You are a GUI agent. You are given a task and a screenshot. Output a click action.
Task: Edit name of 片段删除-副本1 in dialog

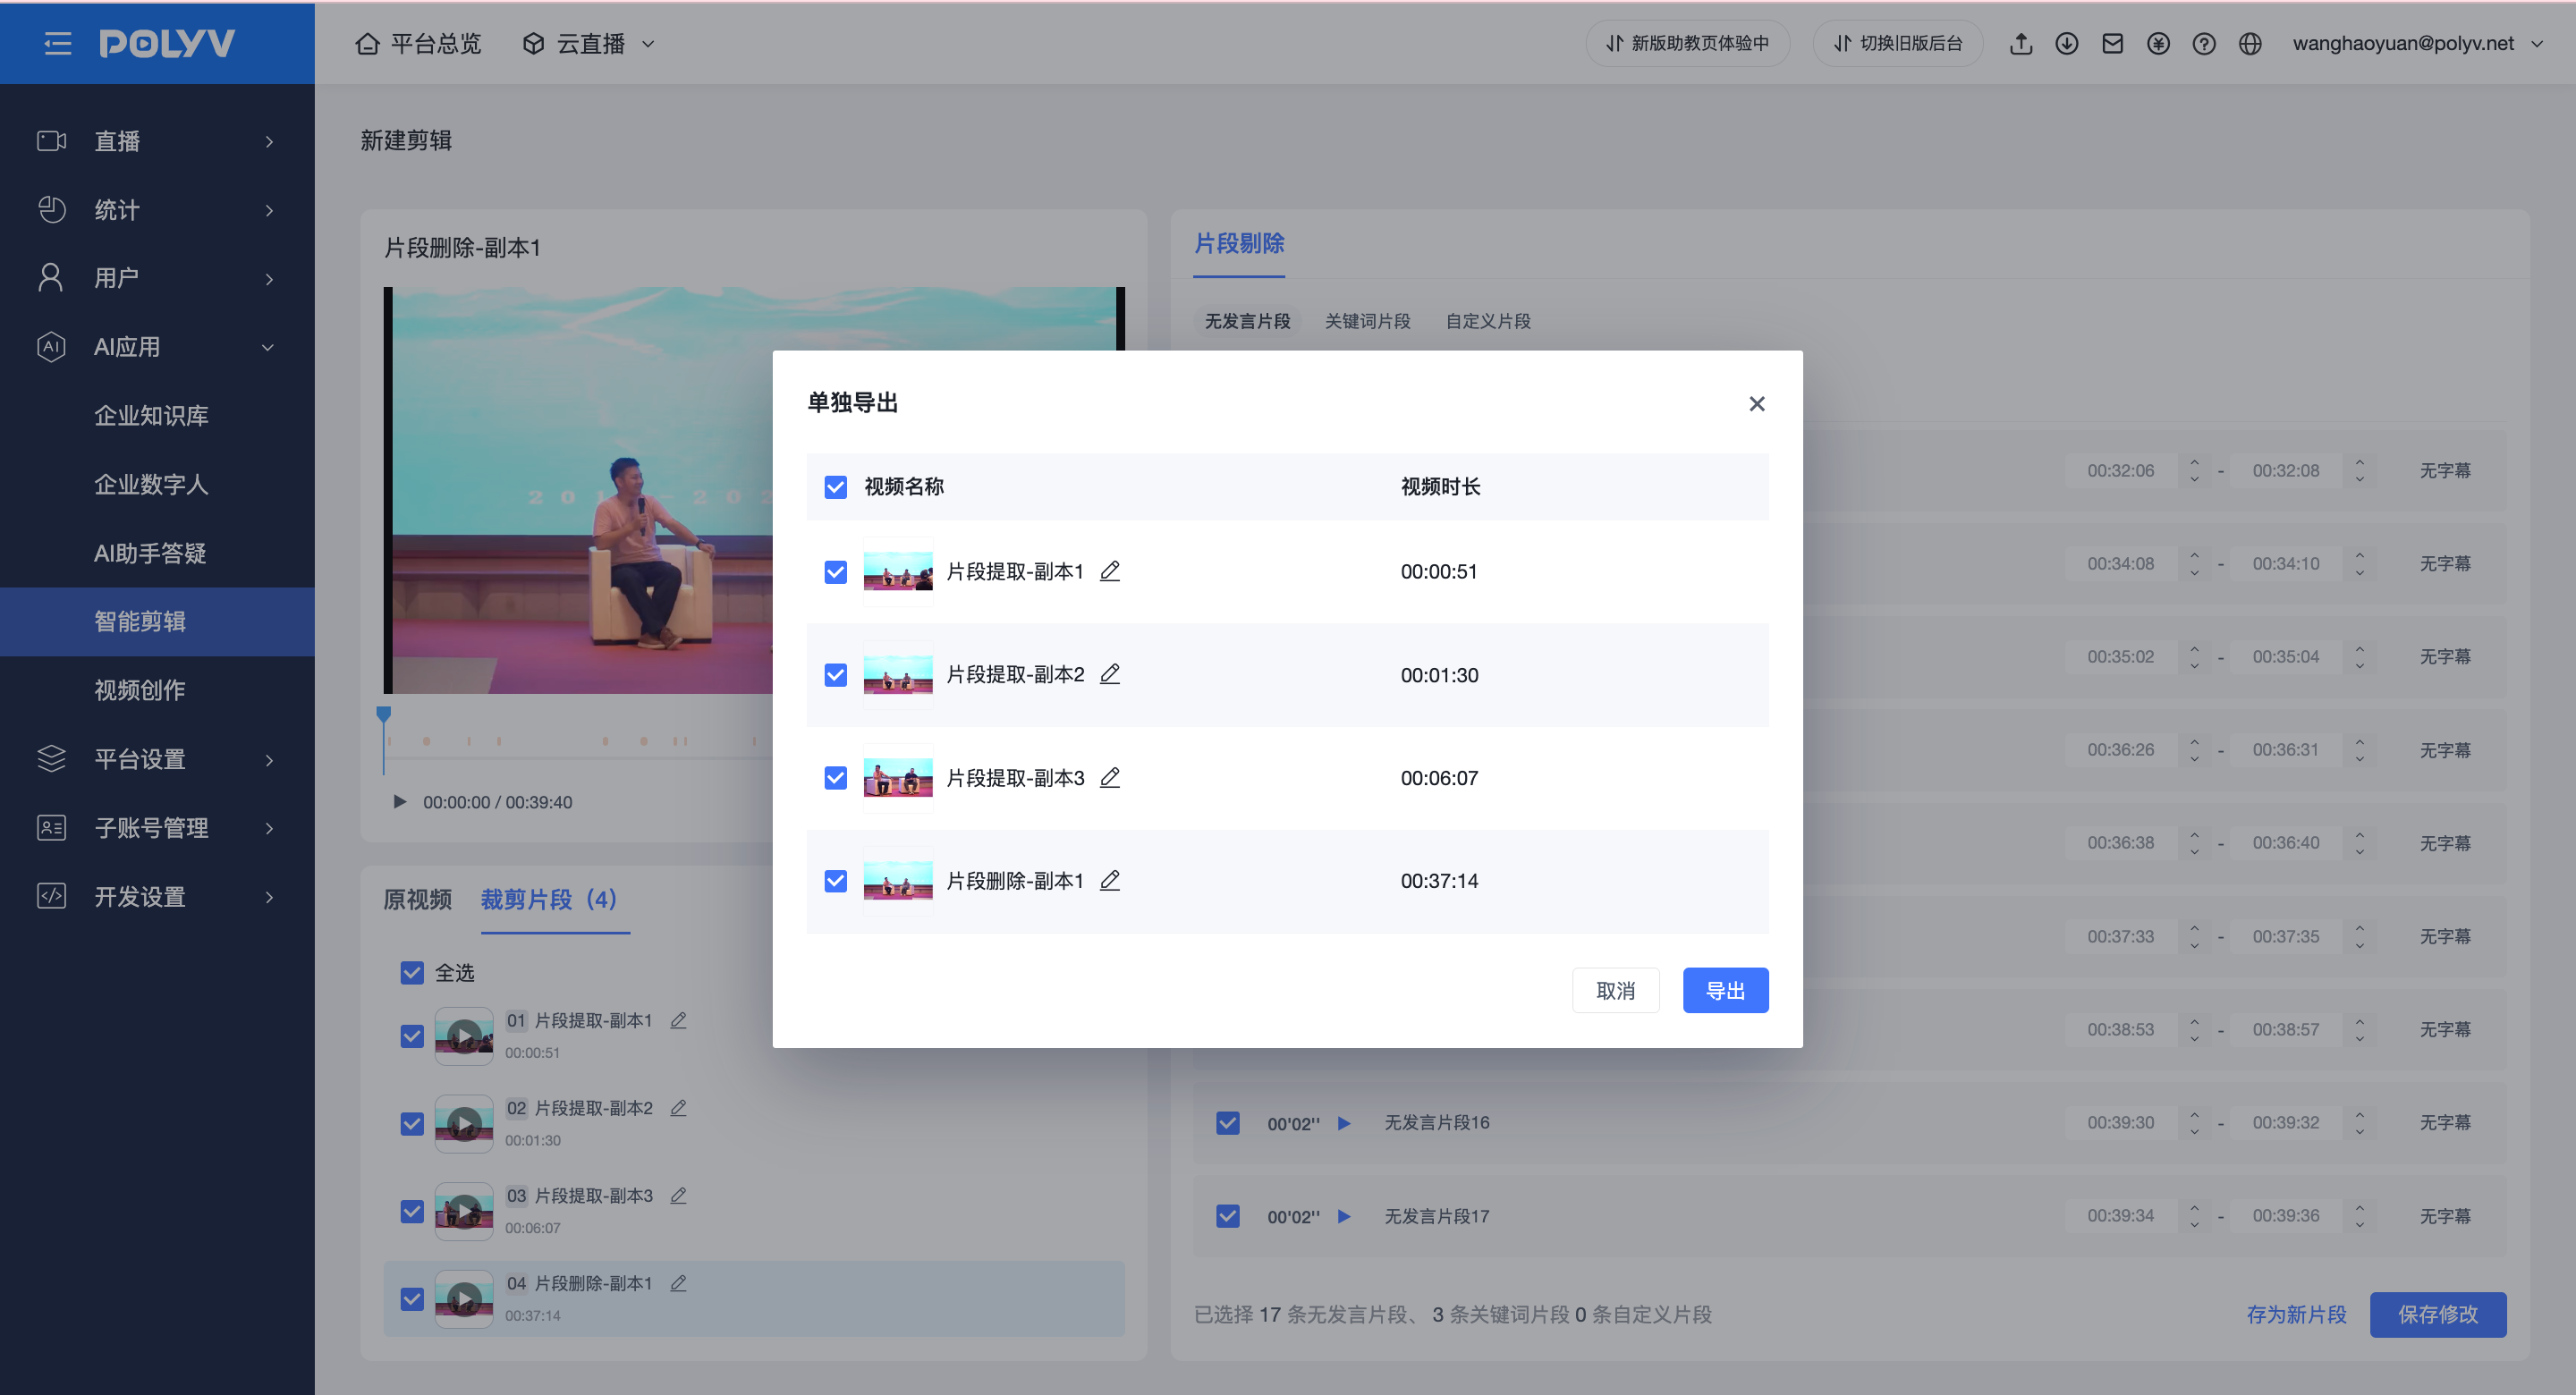click(1110, 880)
